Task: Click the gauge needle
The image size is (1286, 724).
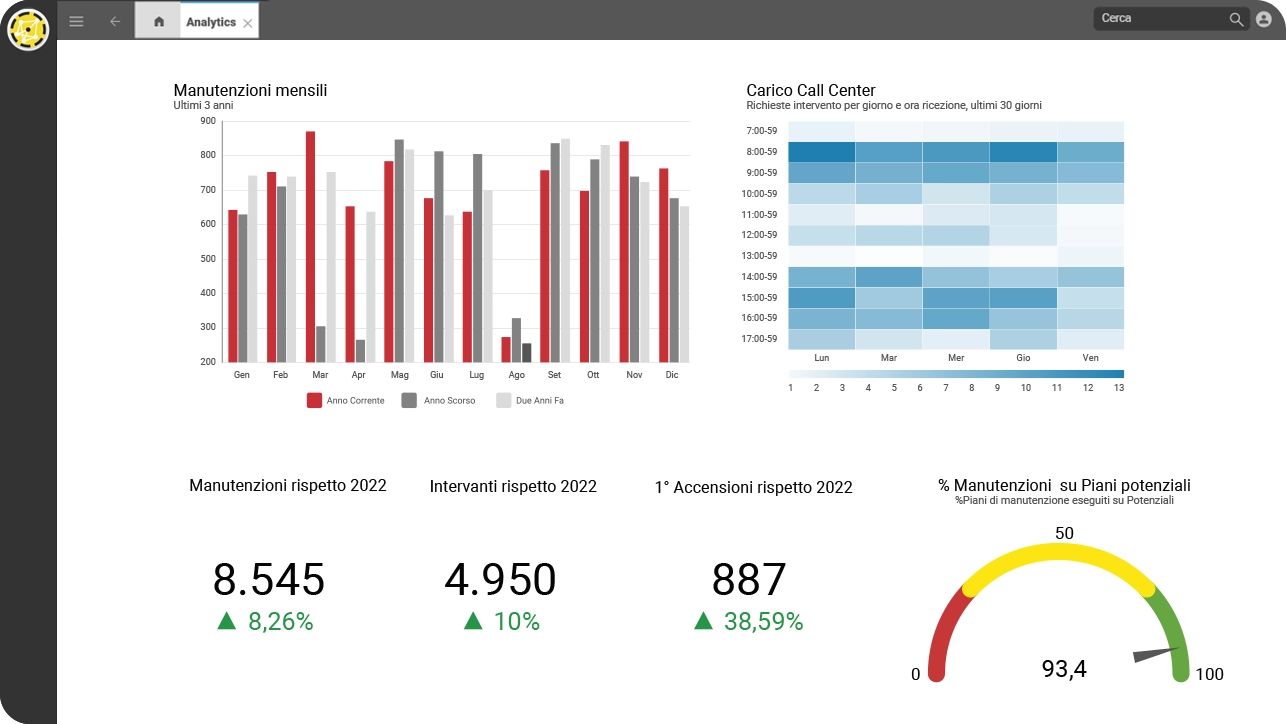Action: (1156, 655)
